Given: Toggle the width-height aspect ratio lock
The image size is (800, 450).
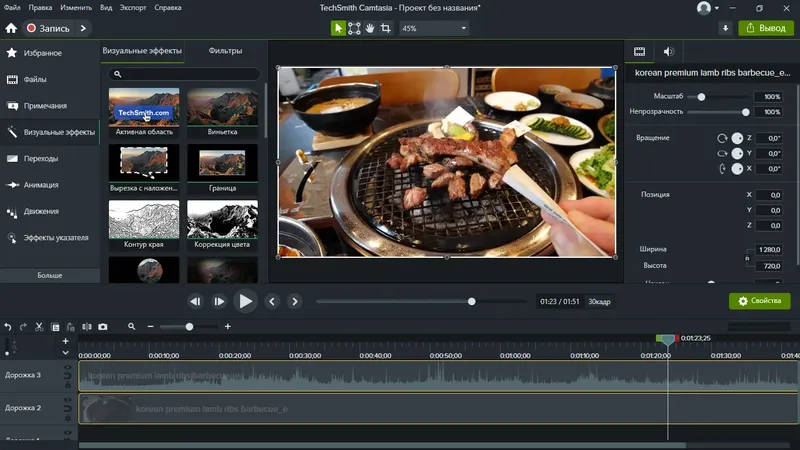Looking at the screenshot, I should click(x=747, y=258).
